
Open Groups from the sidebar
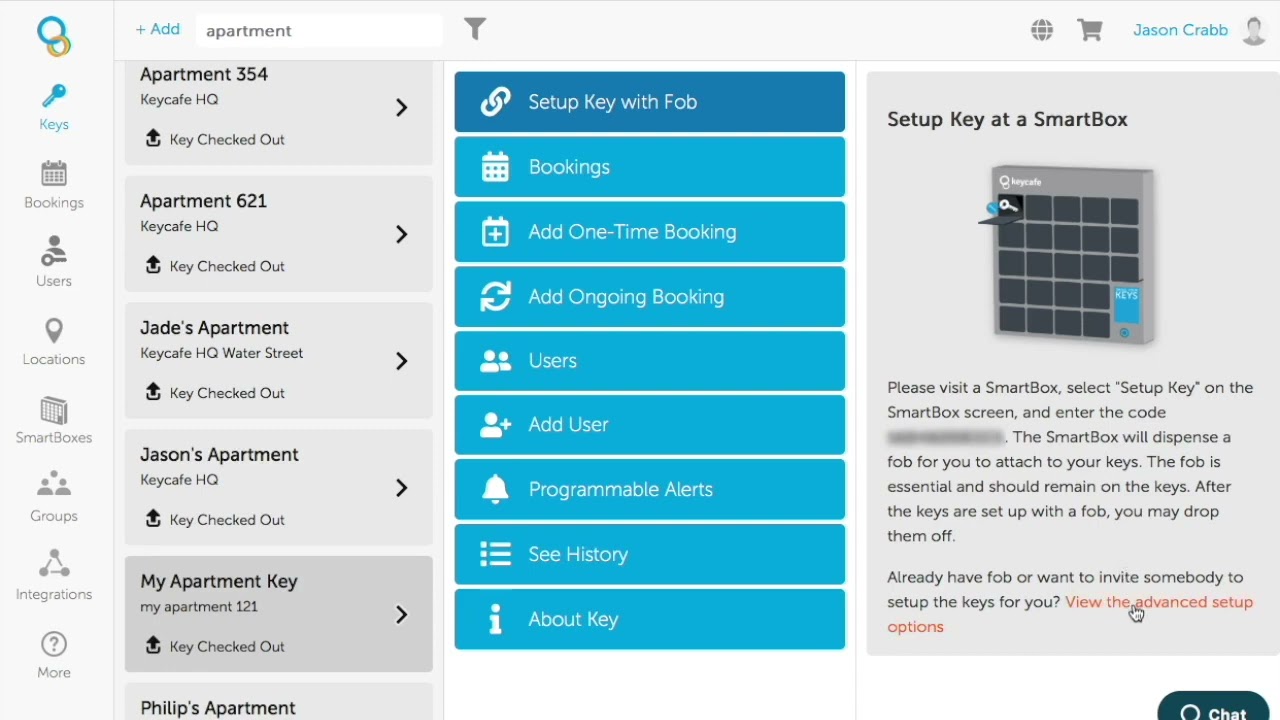click(x=54, y=499)
